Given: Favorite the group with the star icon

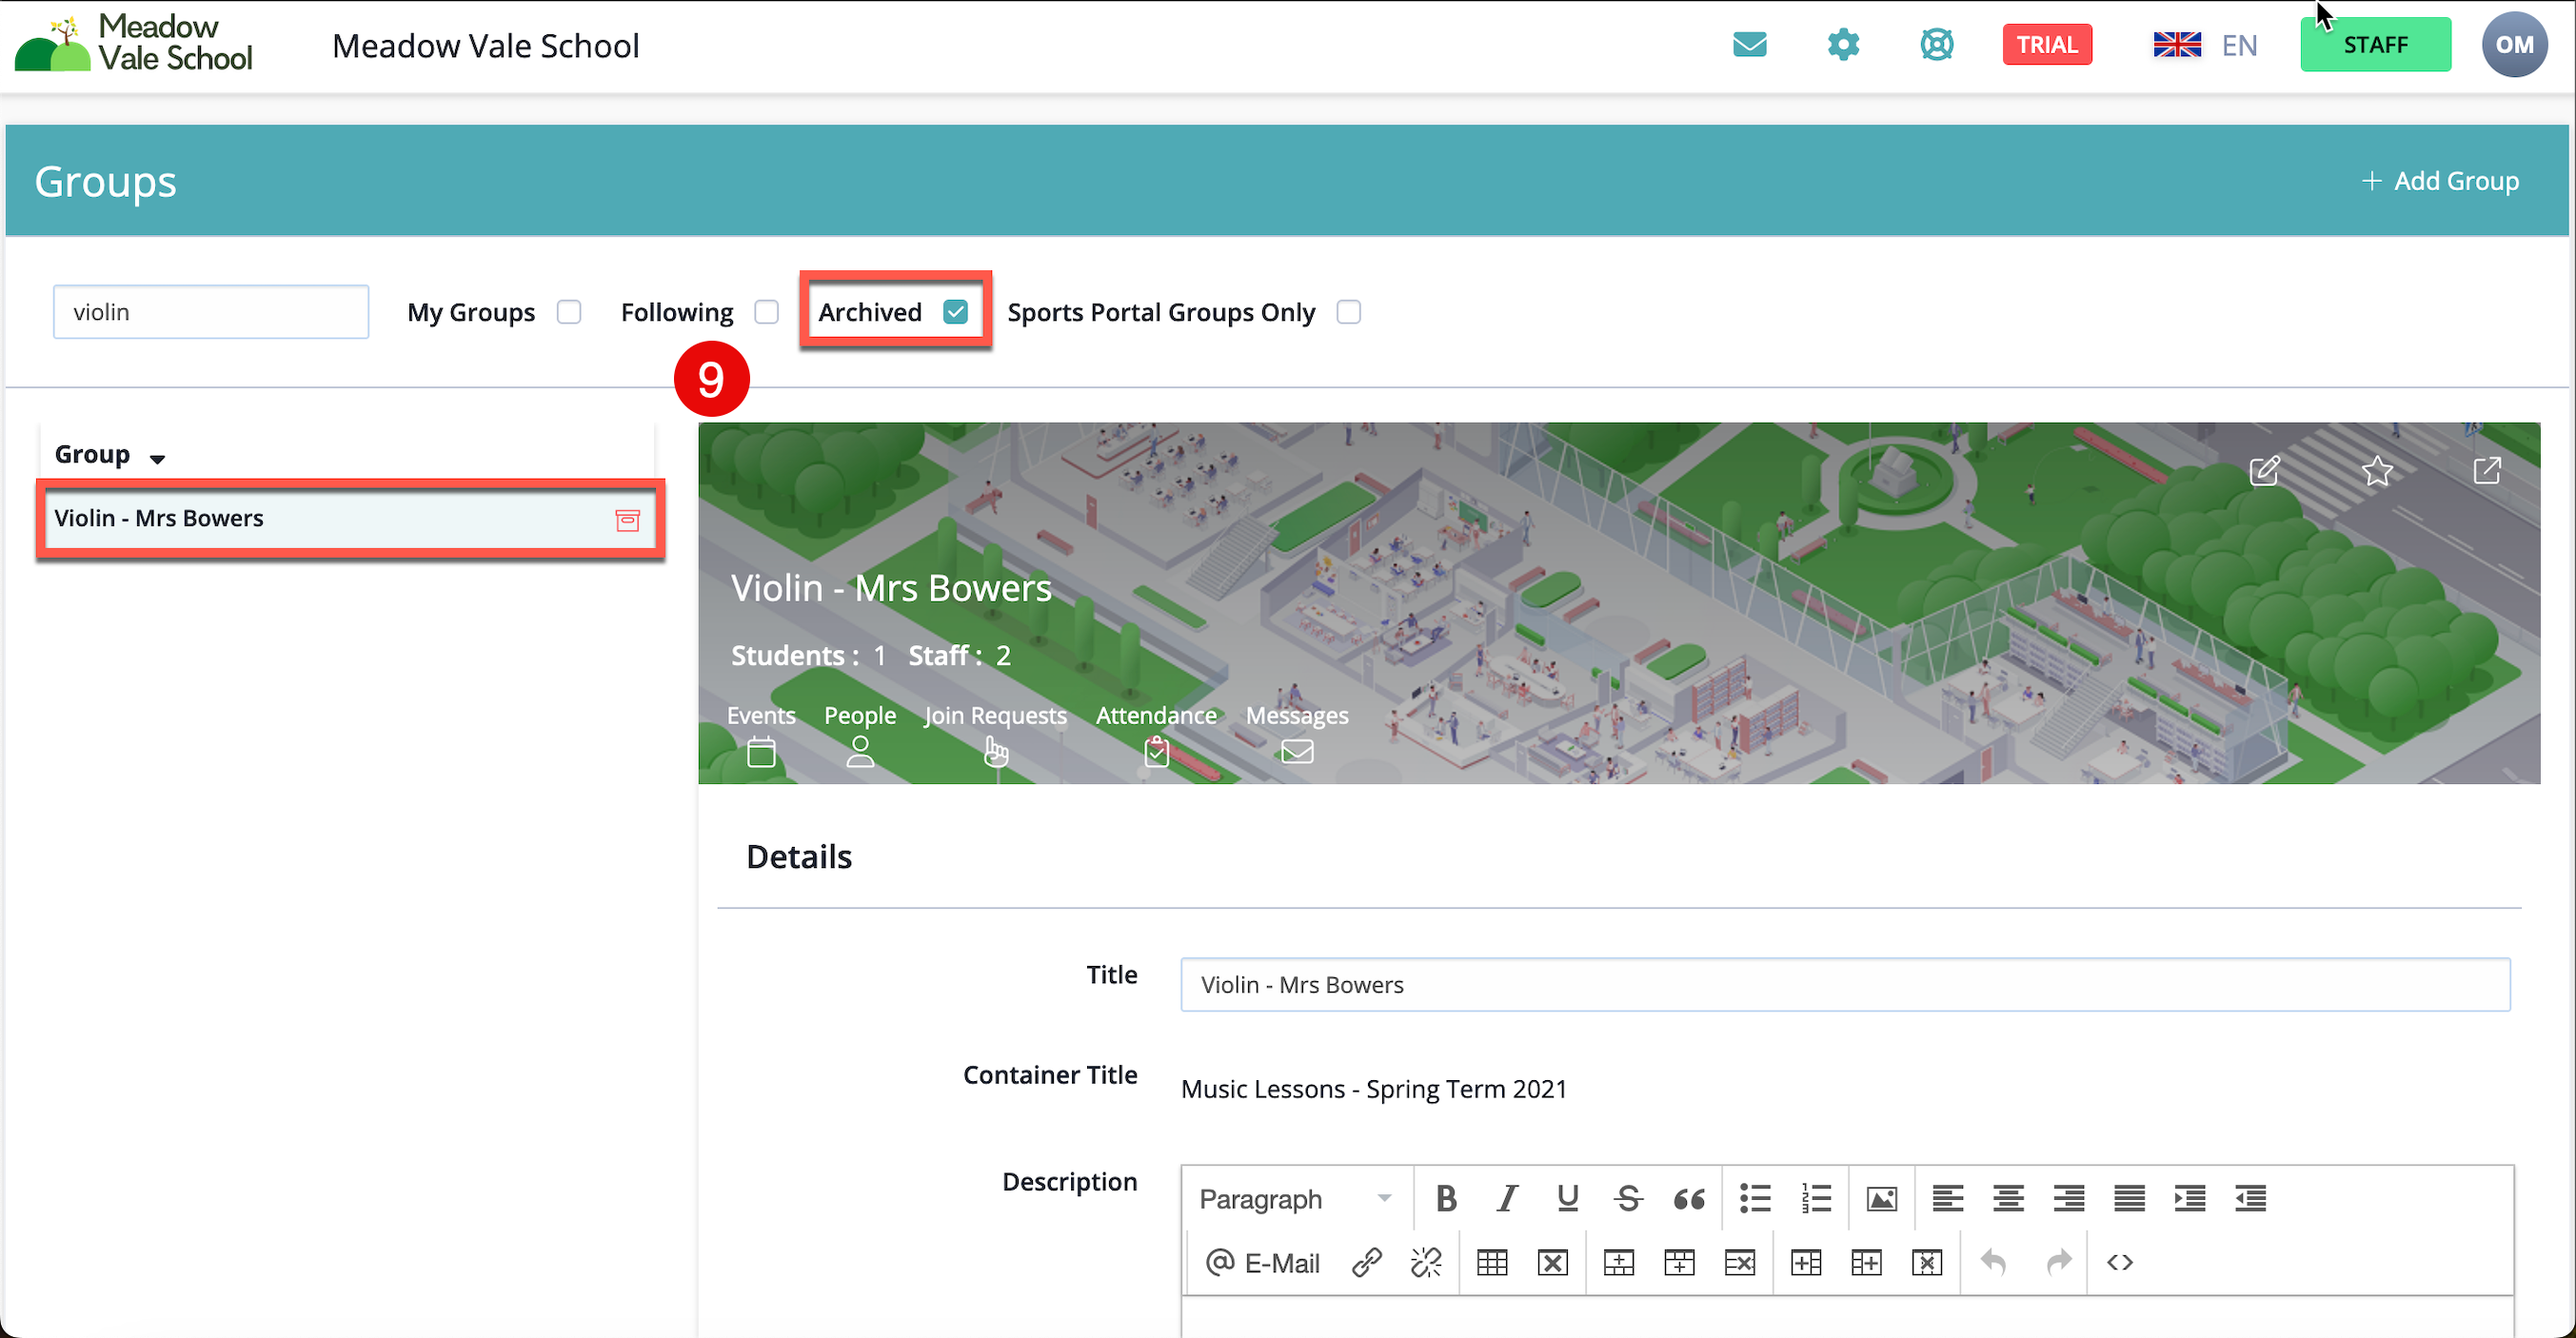Looking at the screenshot, I should pyautogui.click(x=2377, y=470).
